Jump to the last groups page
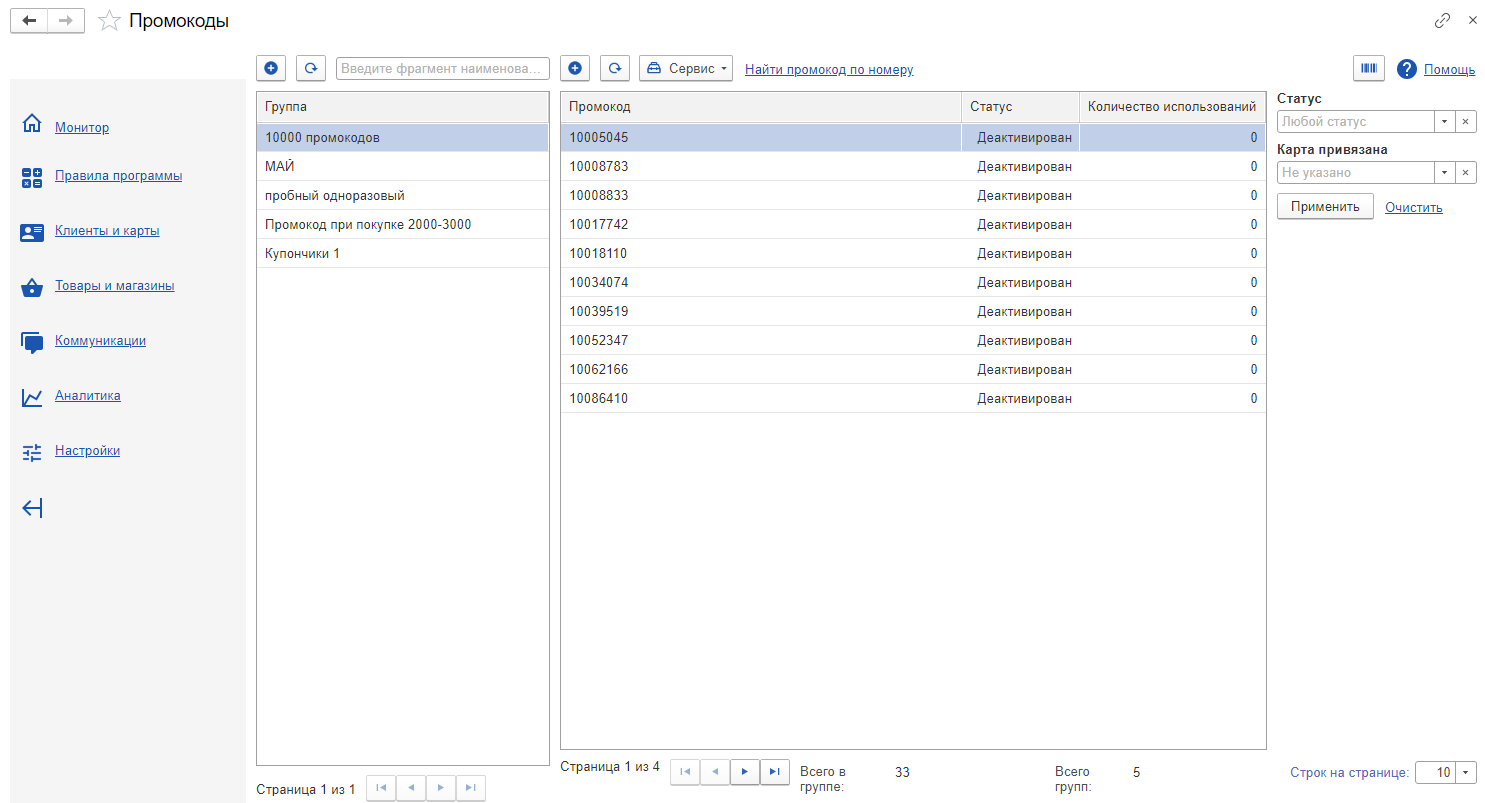Screen dimensions: 1485x803 point(471,788)
